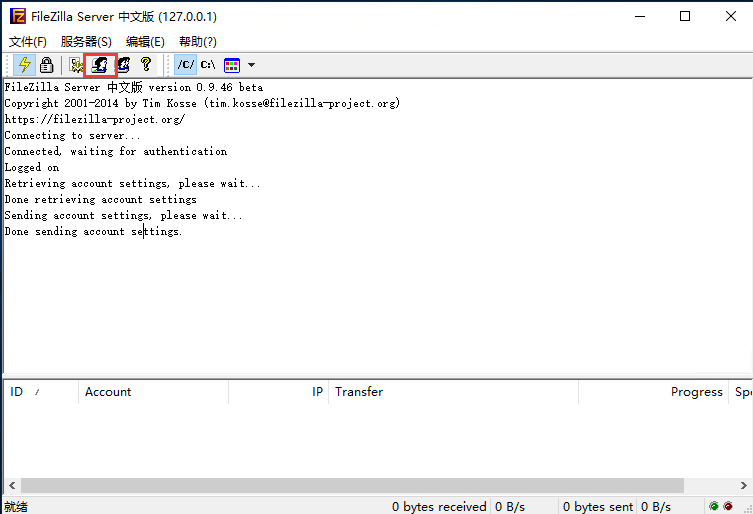The height and width of the screenshot is (514, 753).
Task: Toggle the C:\ path display button
Action: [208, 64]
